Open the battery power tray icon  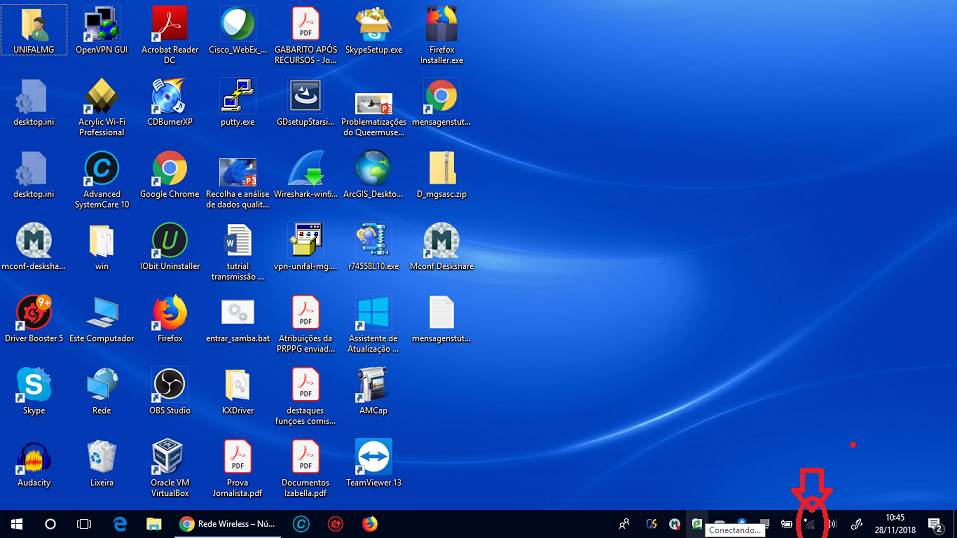(787, 524)
